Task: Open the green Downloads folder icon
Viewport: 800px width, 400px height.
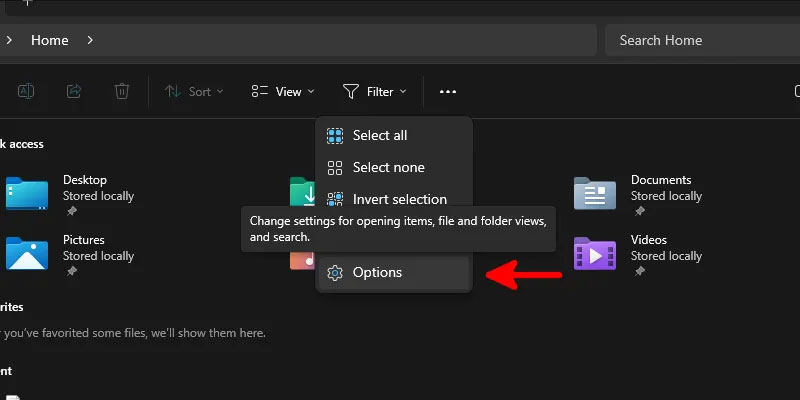Action: click(x=302, y=192)
